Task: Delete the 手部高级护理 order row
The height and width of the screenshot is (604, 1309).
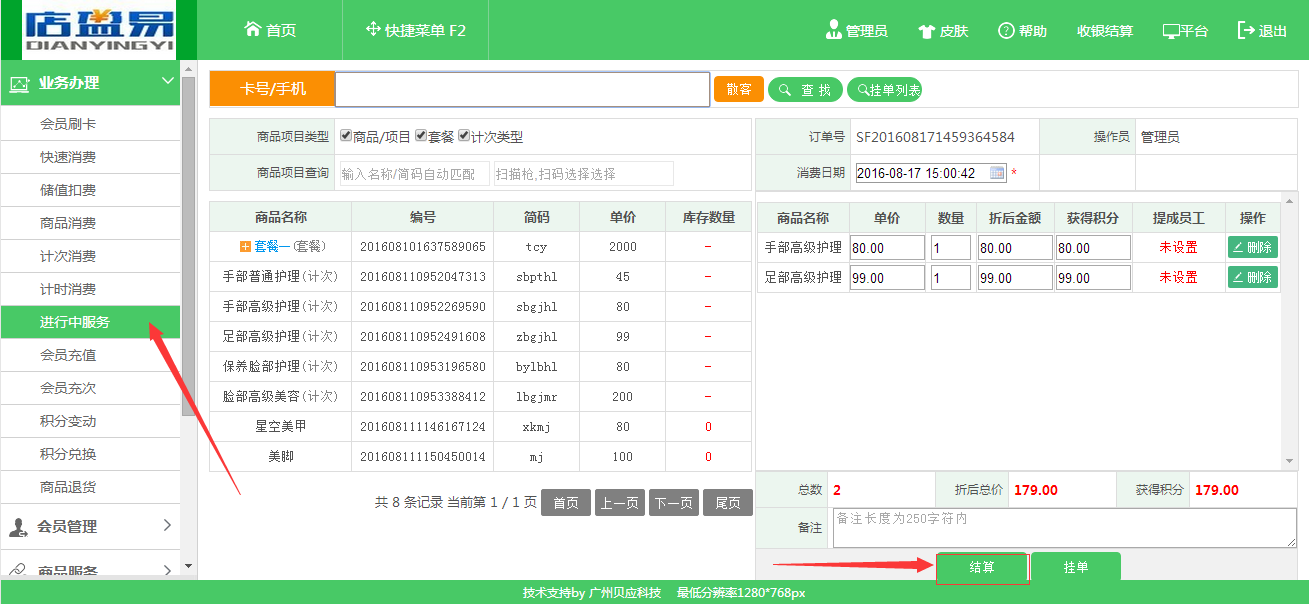Action: point(1253,247)
